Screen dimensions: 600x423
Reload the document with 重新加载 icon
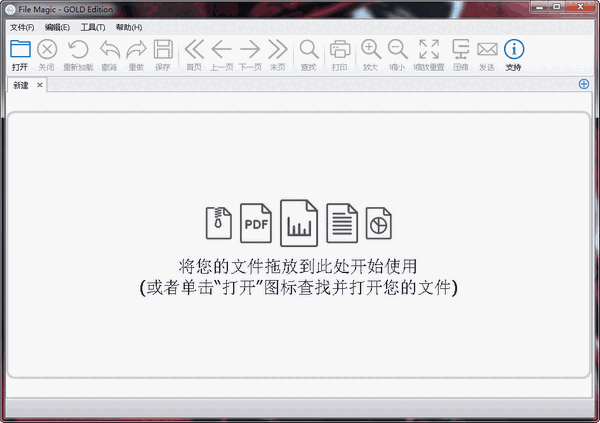click(x=78, y=49)
